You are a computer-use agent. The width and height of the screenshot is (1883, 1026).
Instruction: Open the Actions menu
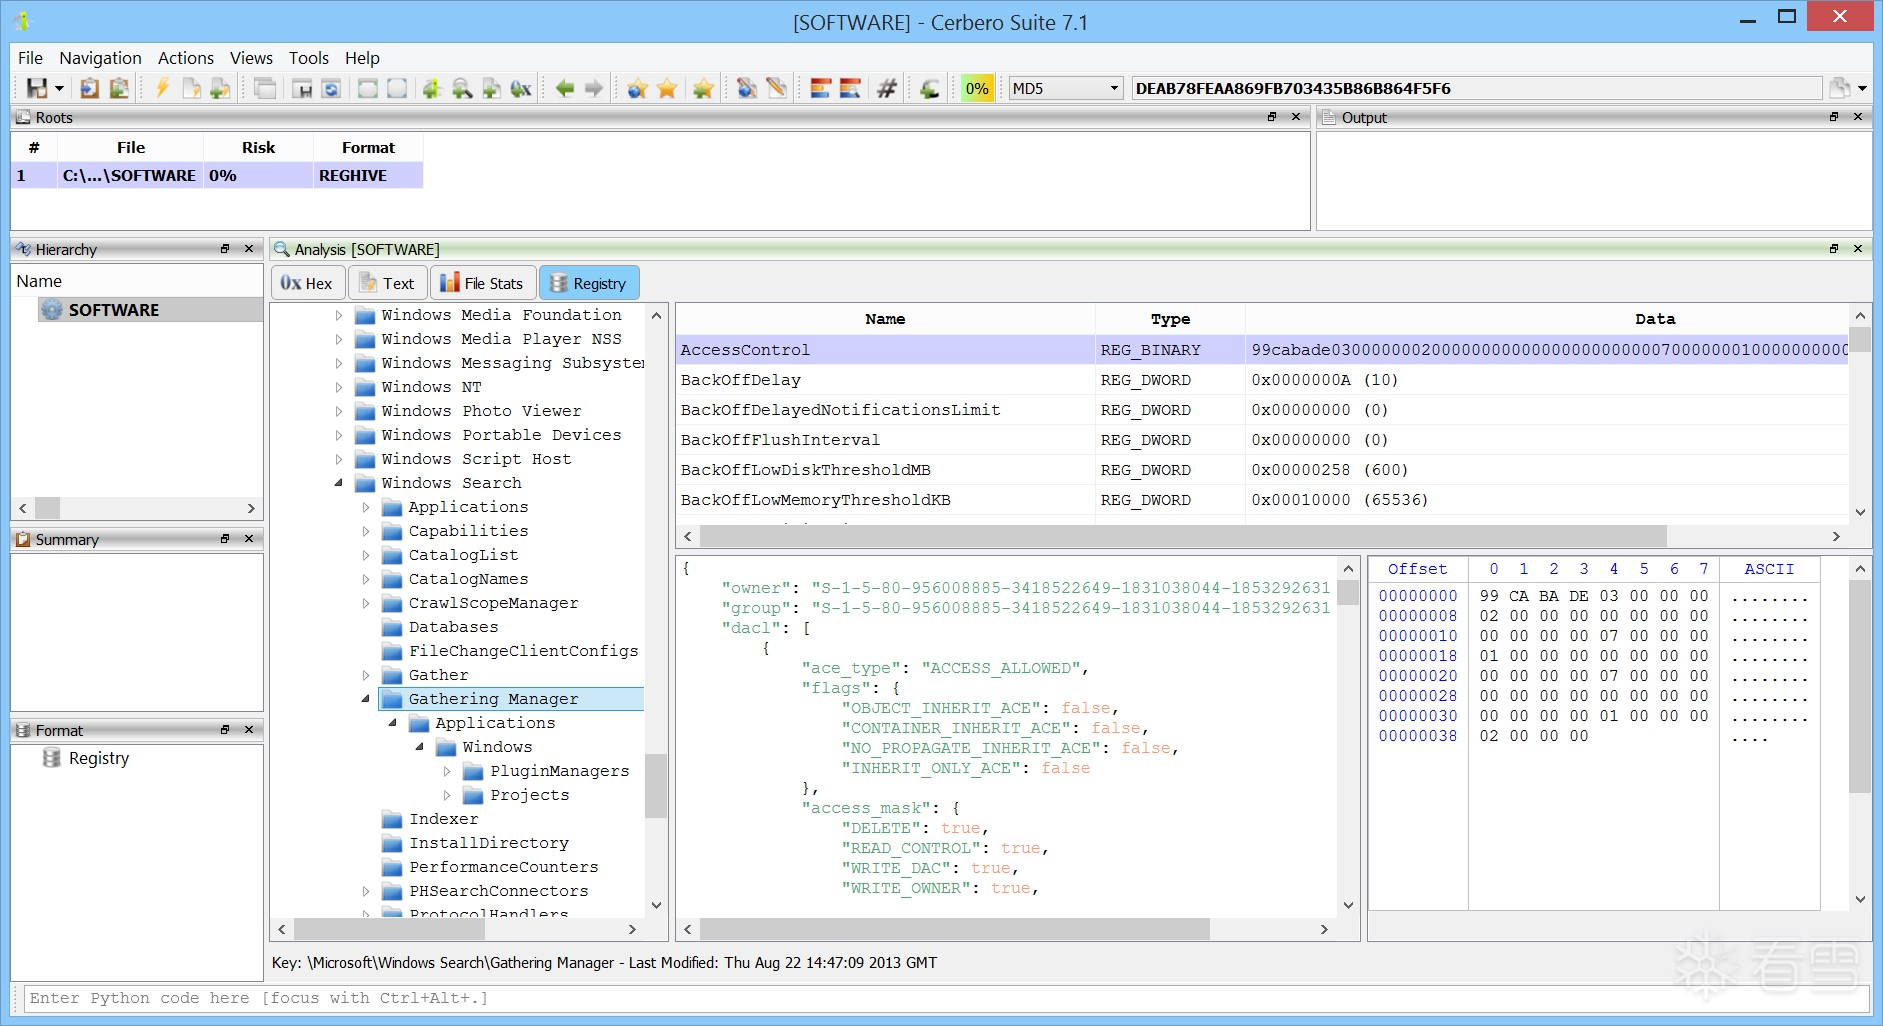(185, 58)
